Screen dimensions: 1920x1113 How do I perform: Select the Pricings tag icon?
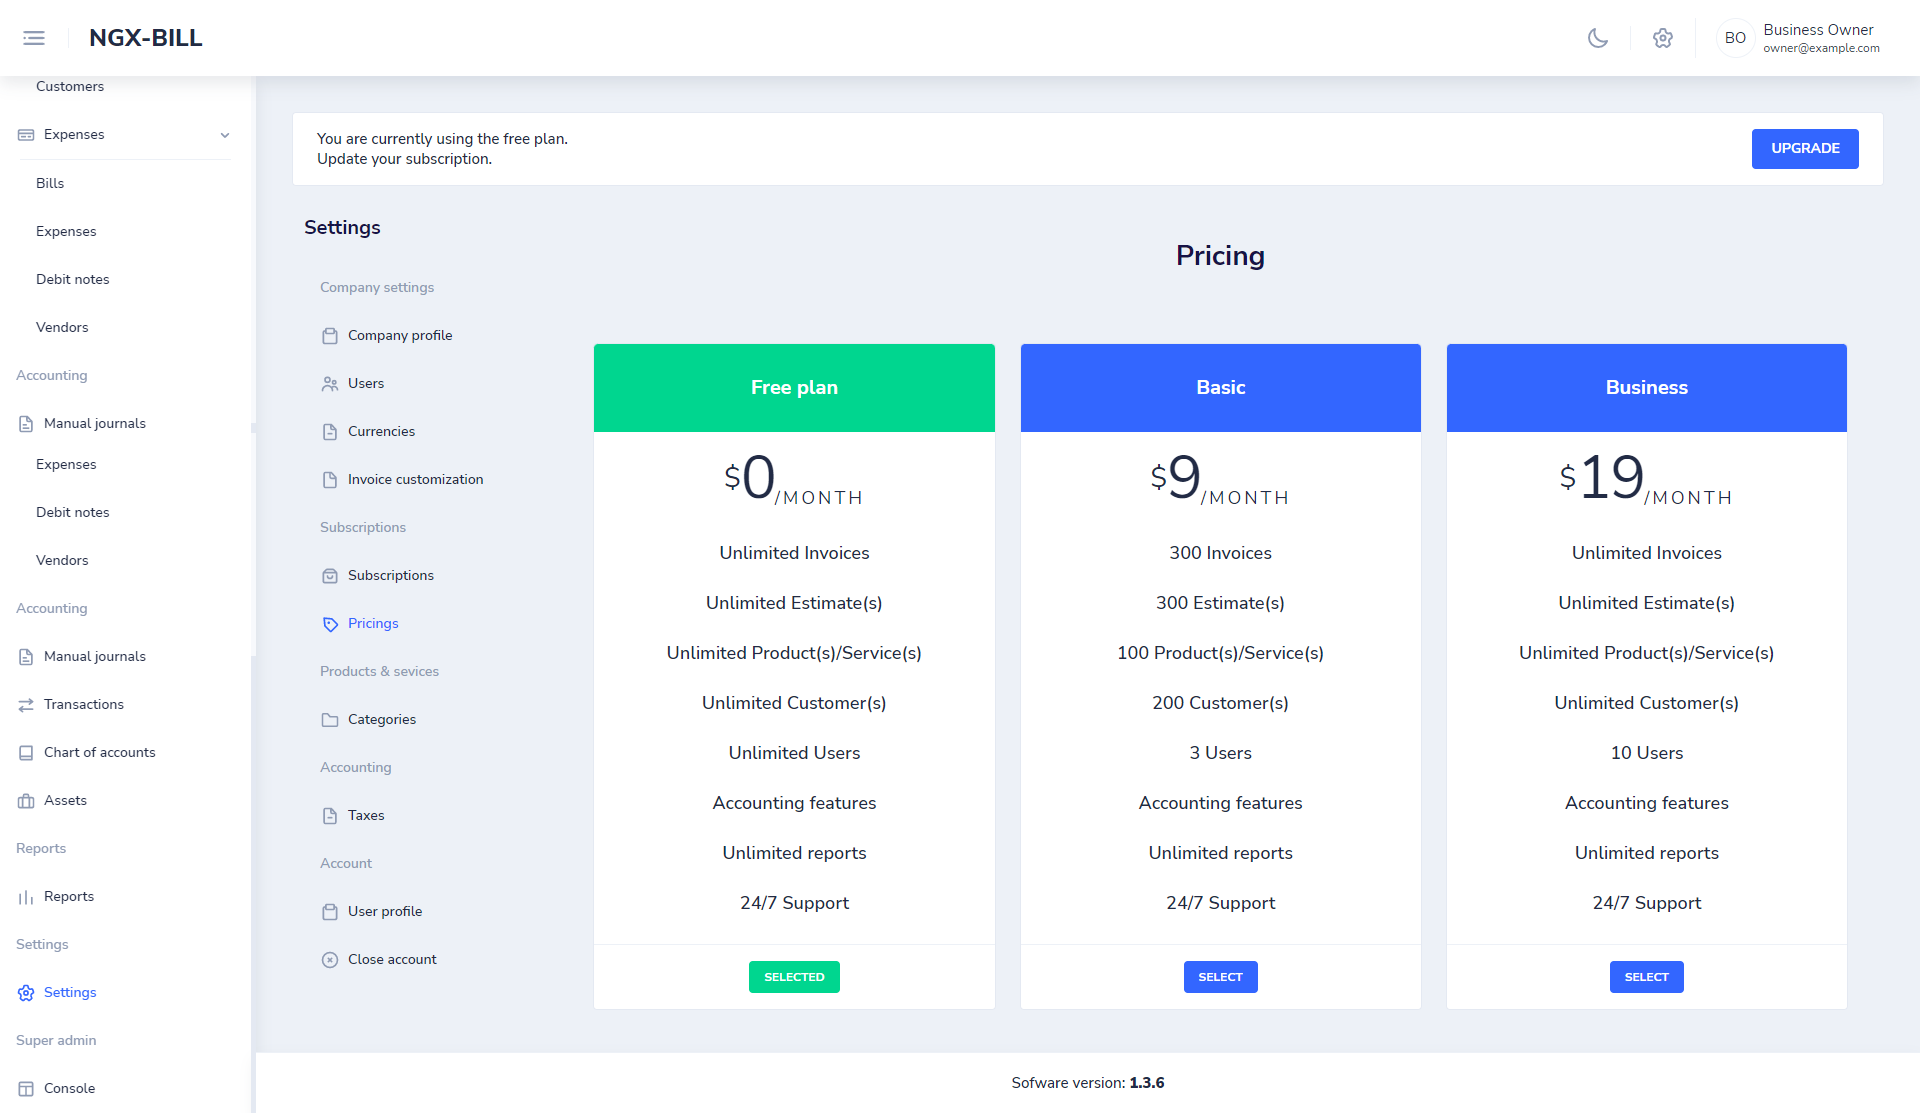pyautogui.click(x=331, y=624)
